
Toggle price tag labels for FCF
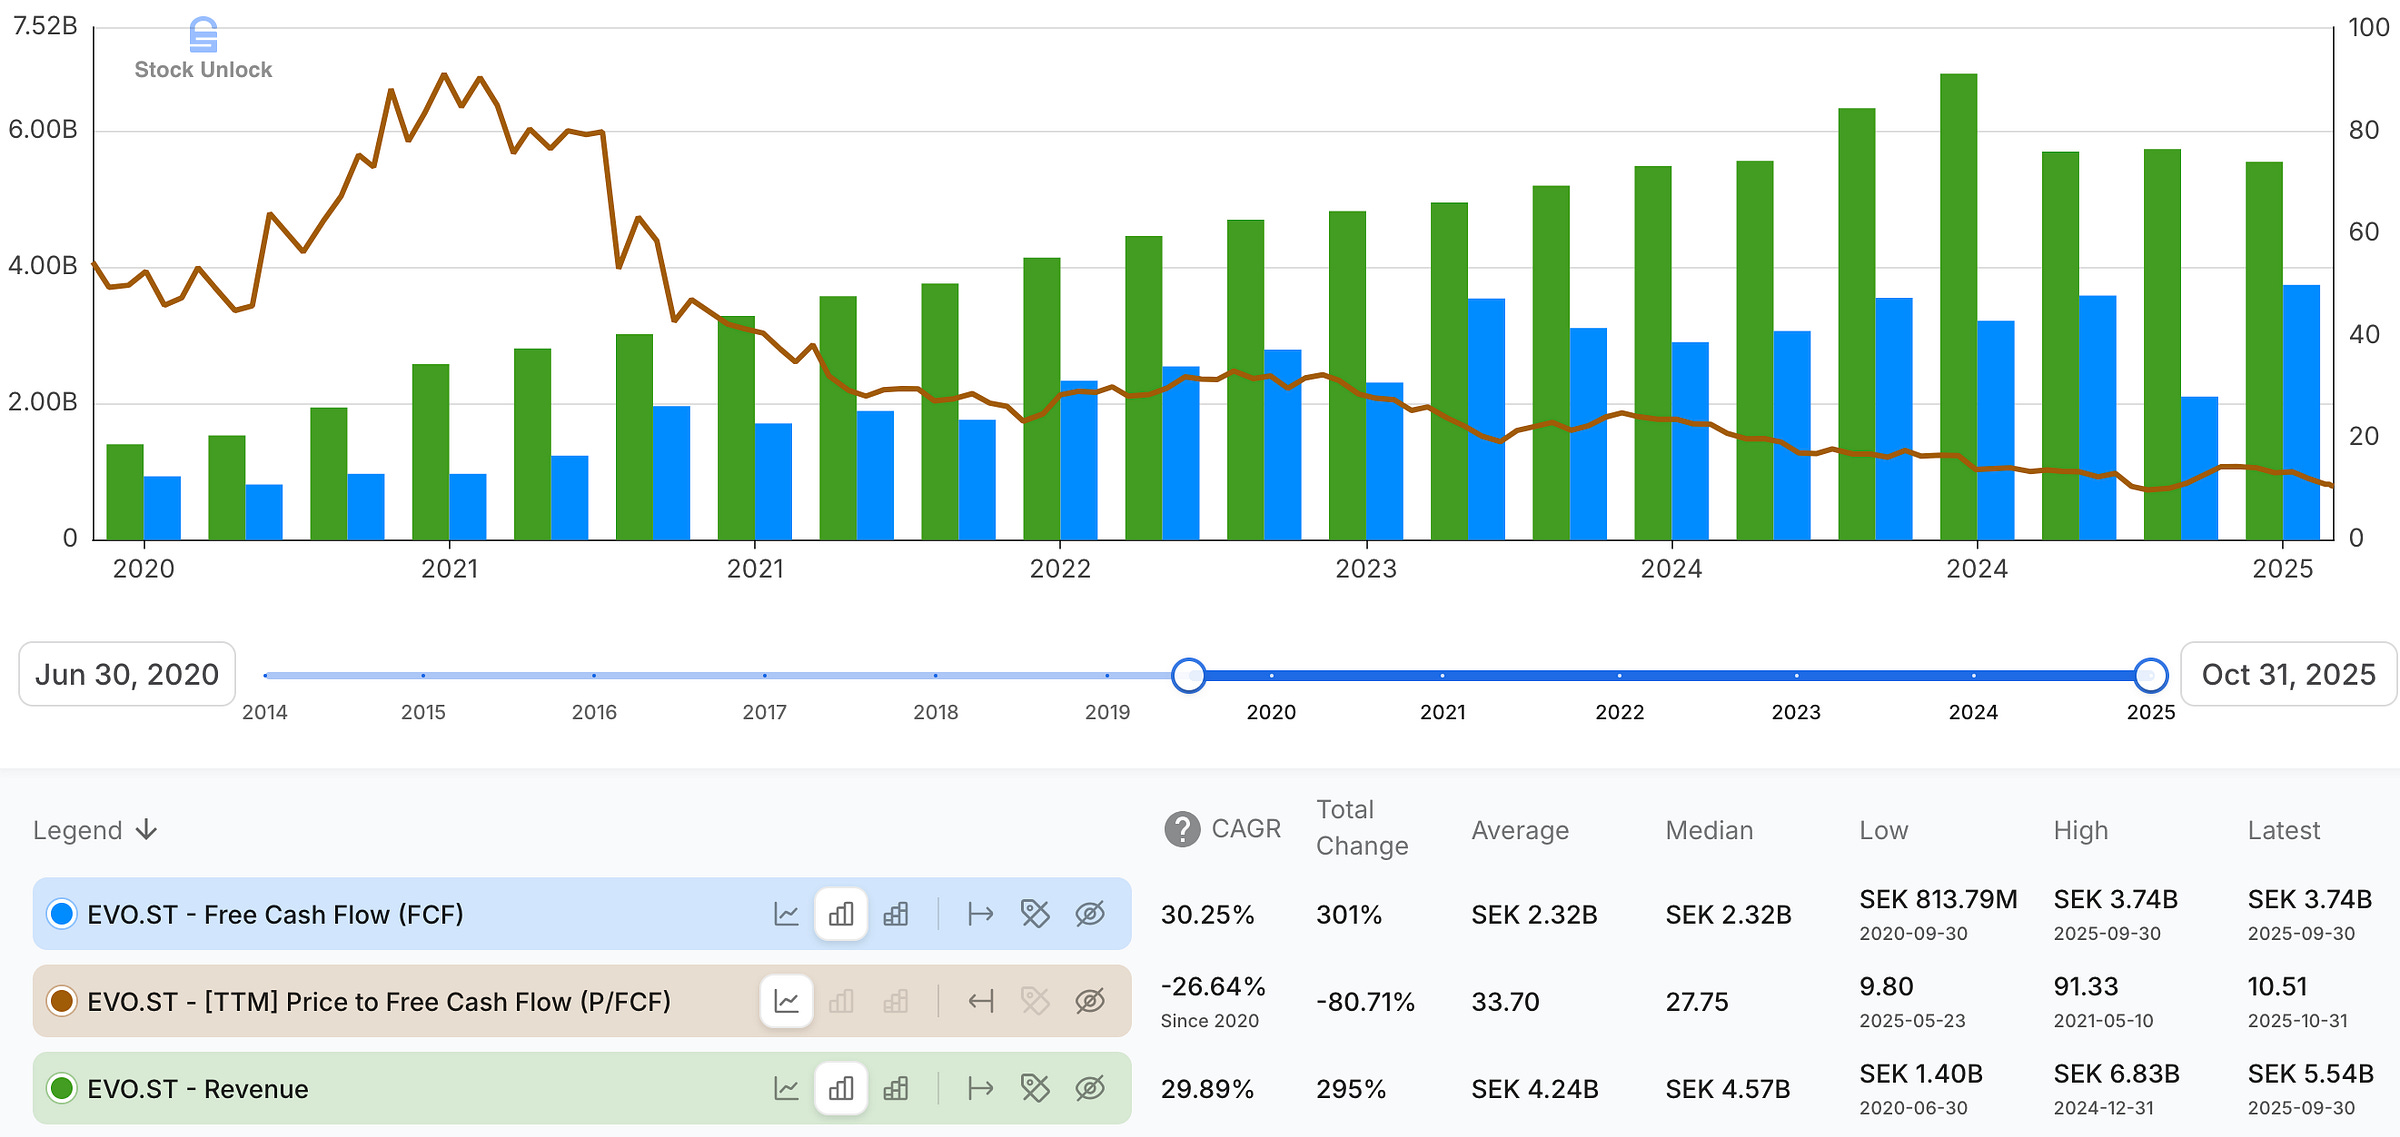(1035, 914)
